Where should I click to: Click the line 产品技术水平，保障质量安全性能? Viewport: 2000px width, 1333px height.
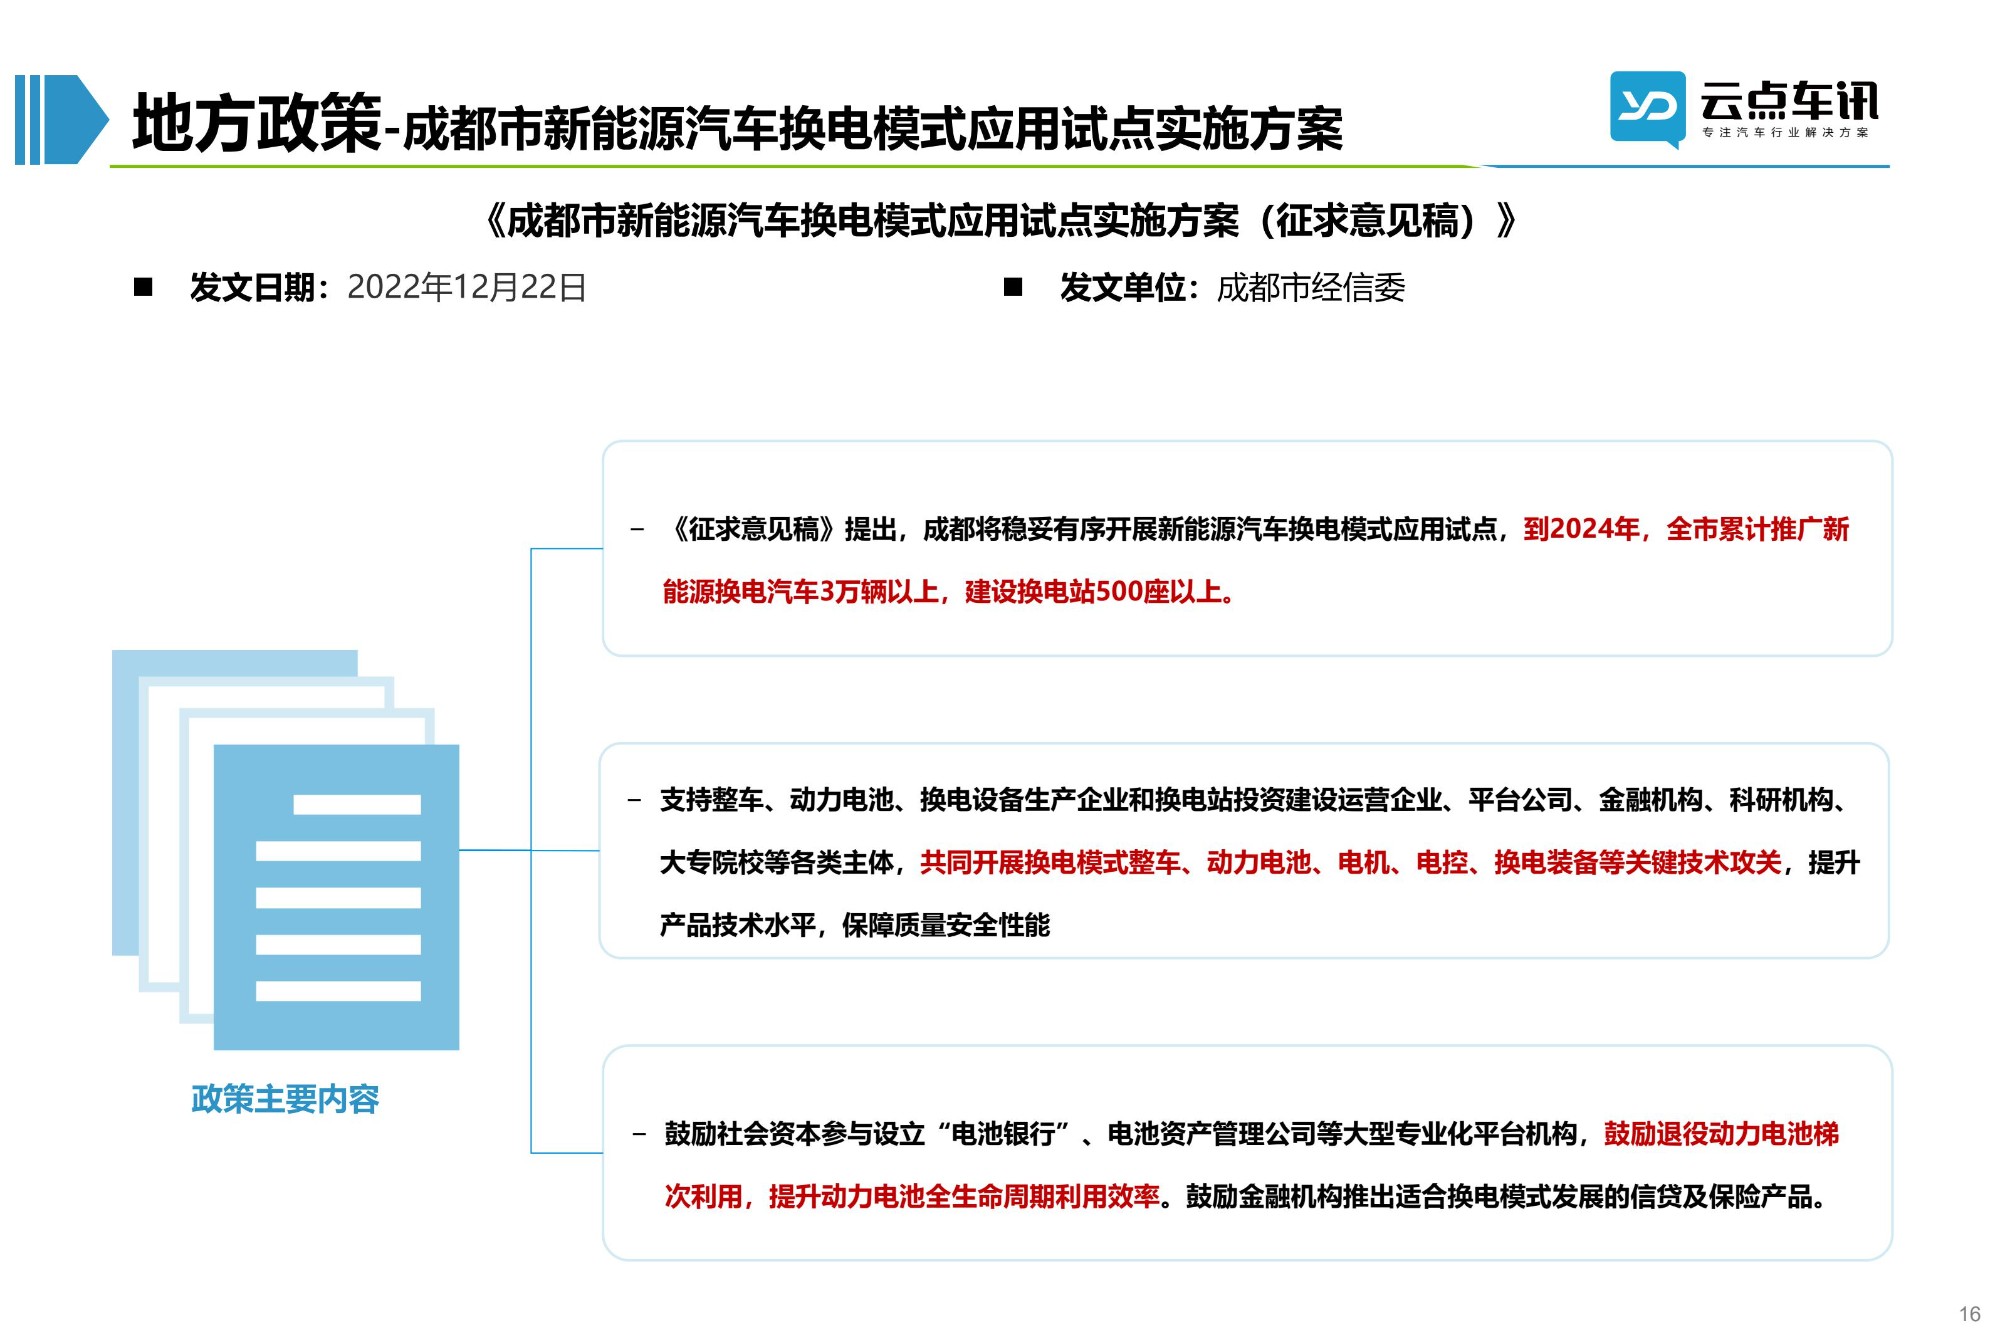pos(855,925)
